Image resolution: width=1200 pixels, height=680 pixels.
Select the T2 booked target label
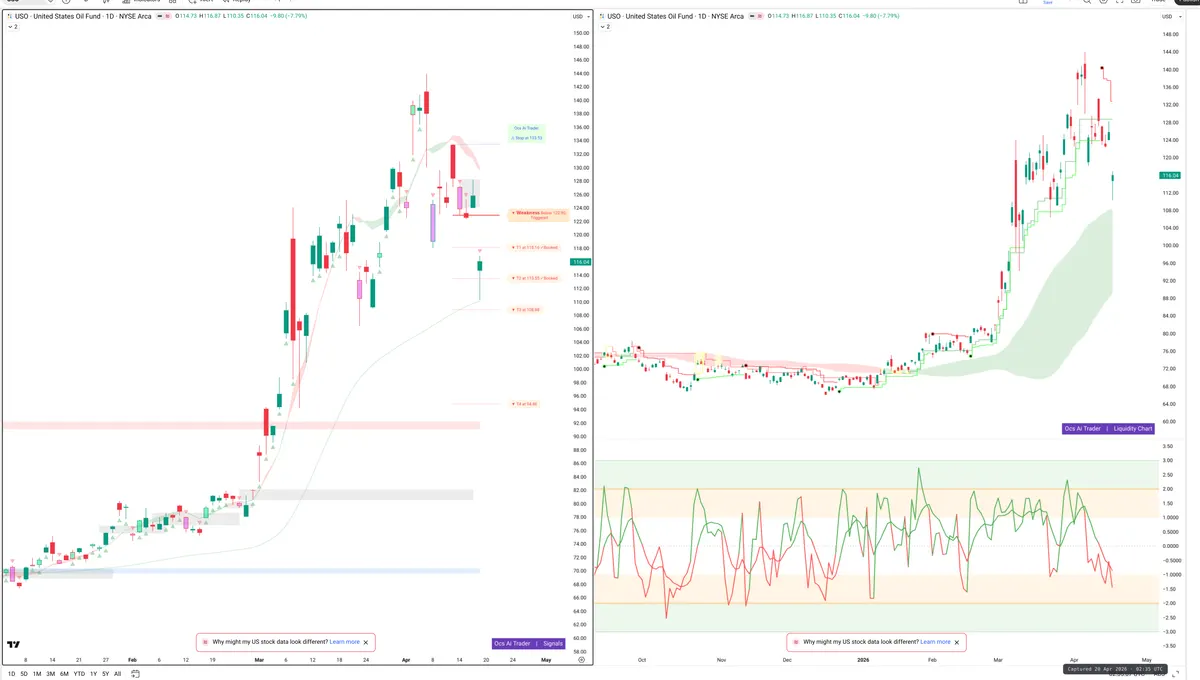535,278
